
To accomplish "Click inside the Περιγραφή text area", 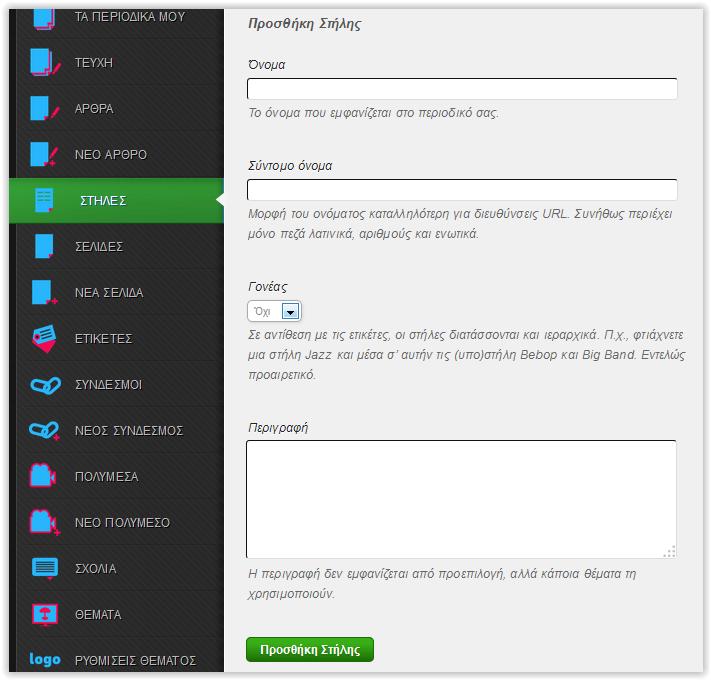I will coord(461,499).
